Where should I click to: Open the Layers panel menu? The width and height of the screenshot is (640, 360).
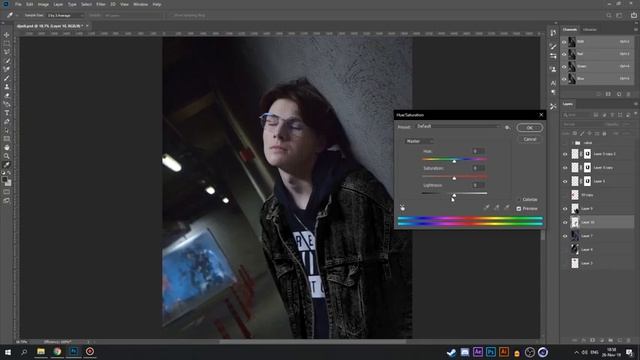(x=636, y=104)
